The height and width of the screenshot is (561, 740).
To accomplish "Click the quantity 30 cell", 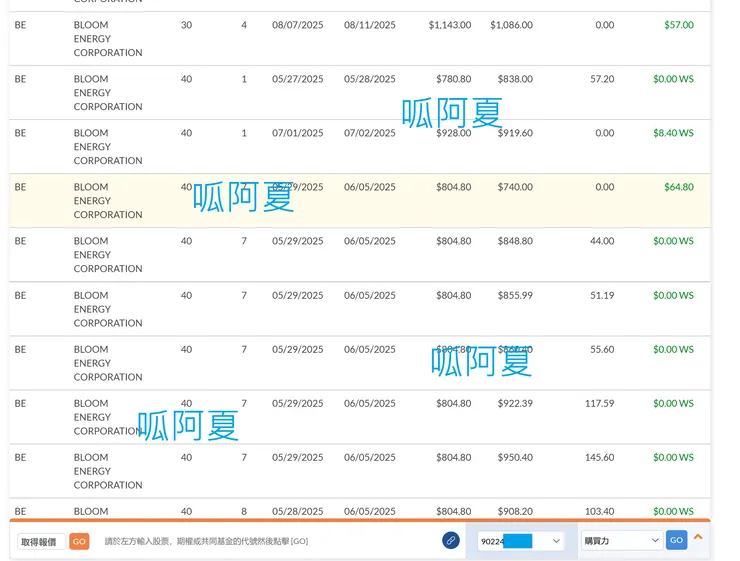I will coord(186,25).
